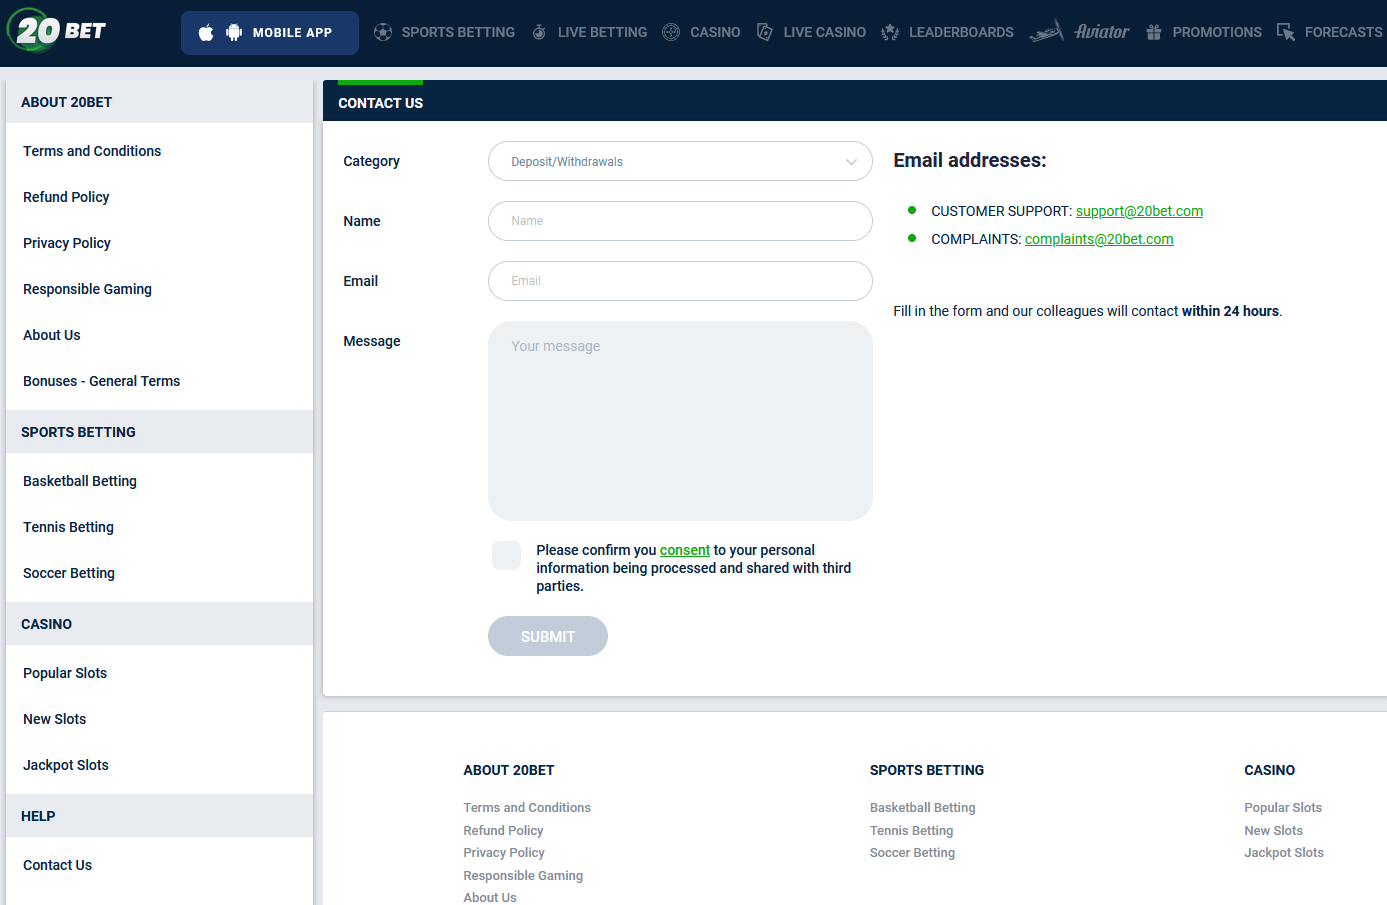Open New Slots in sidebar

(x=55, y=719)
